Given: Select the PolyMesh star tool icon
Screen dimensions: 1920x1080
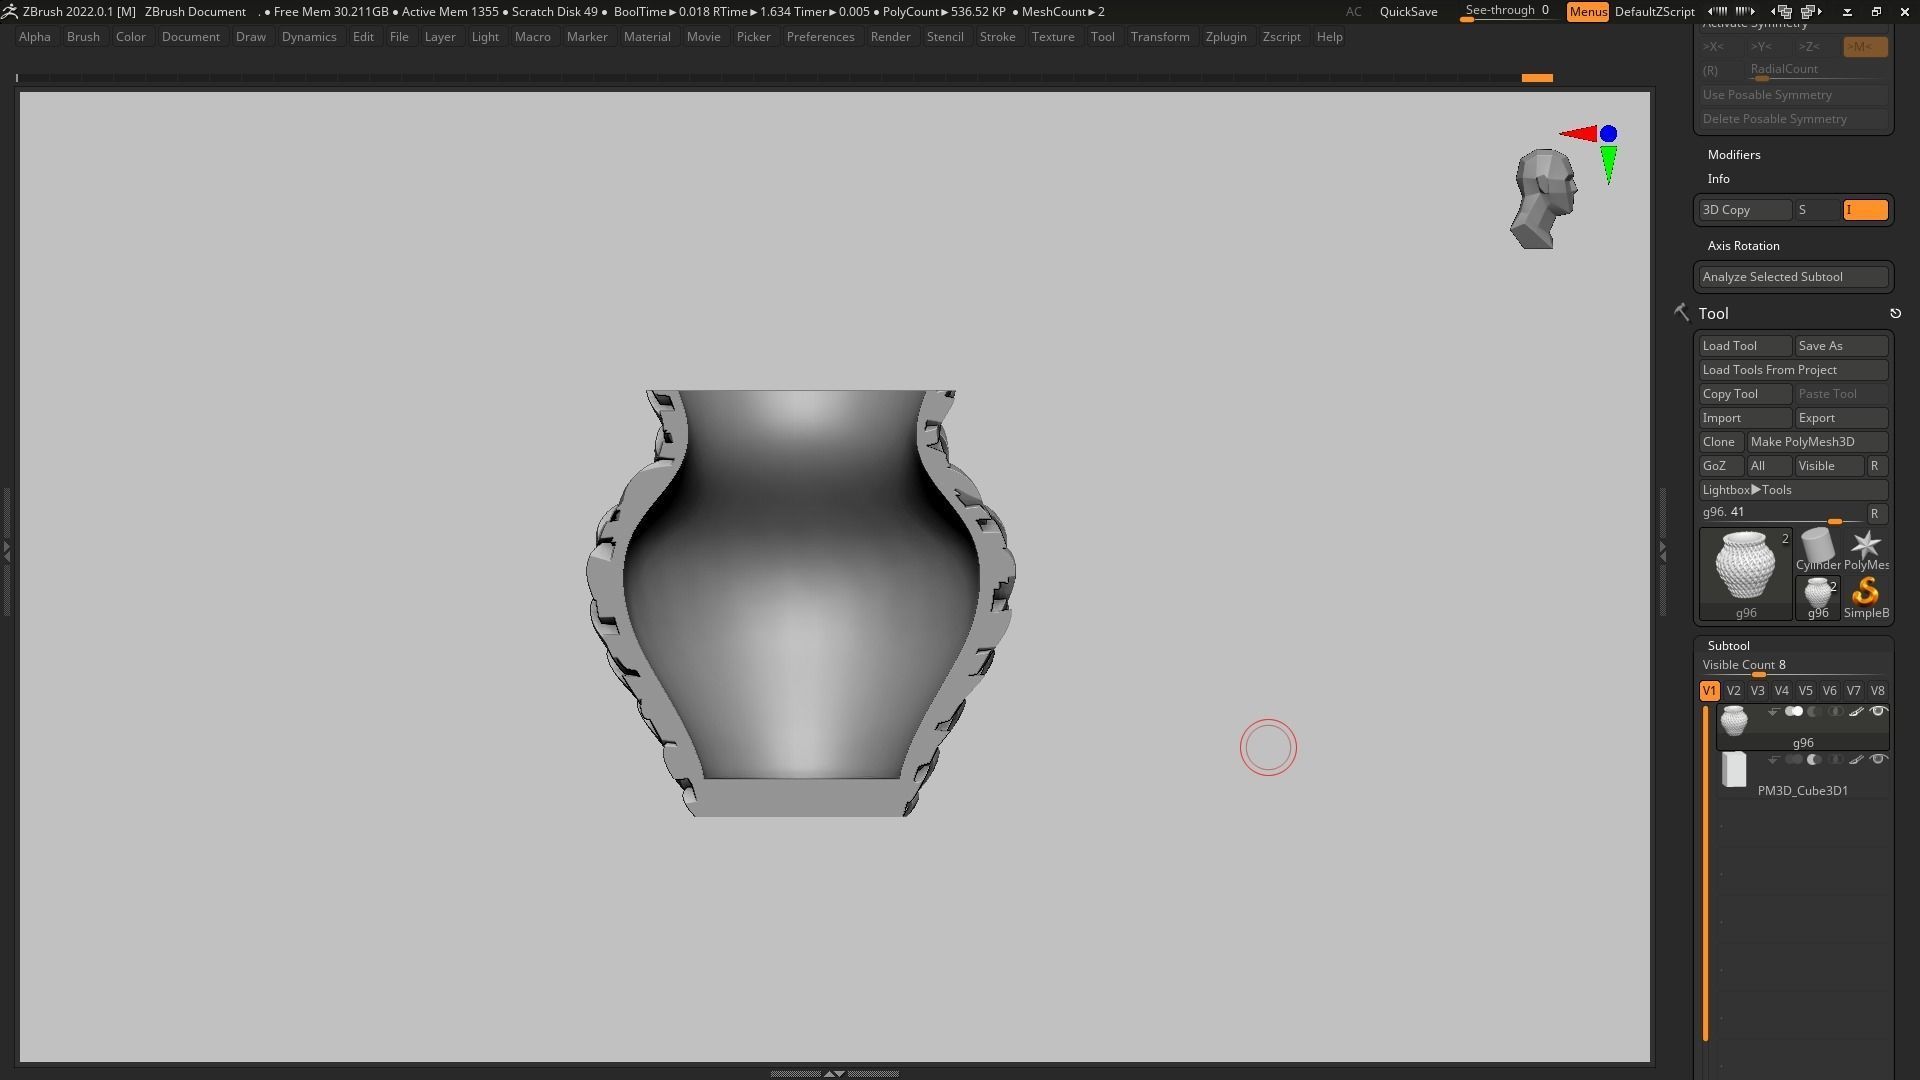Looking at the screenshot, I should (1865, 545).
